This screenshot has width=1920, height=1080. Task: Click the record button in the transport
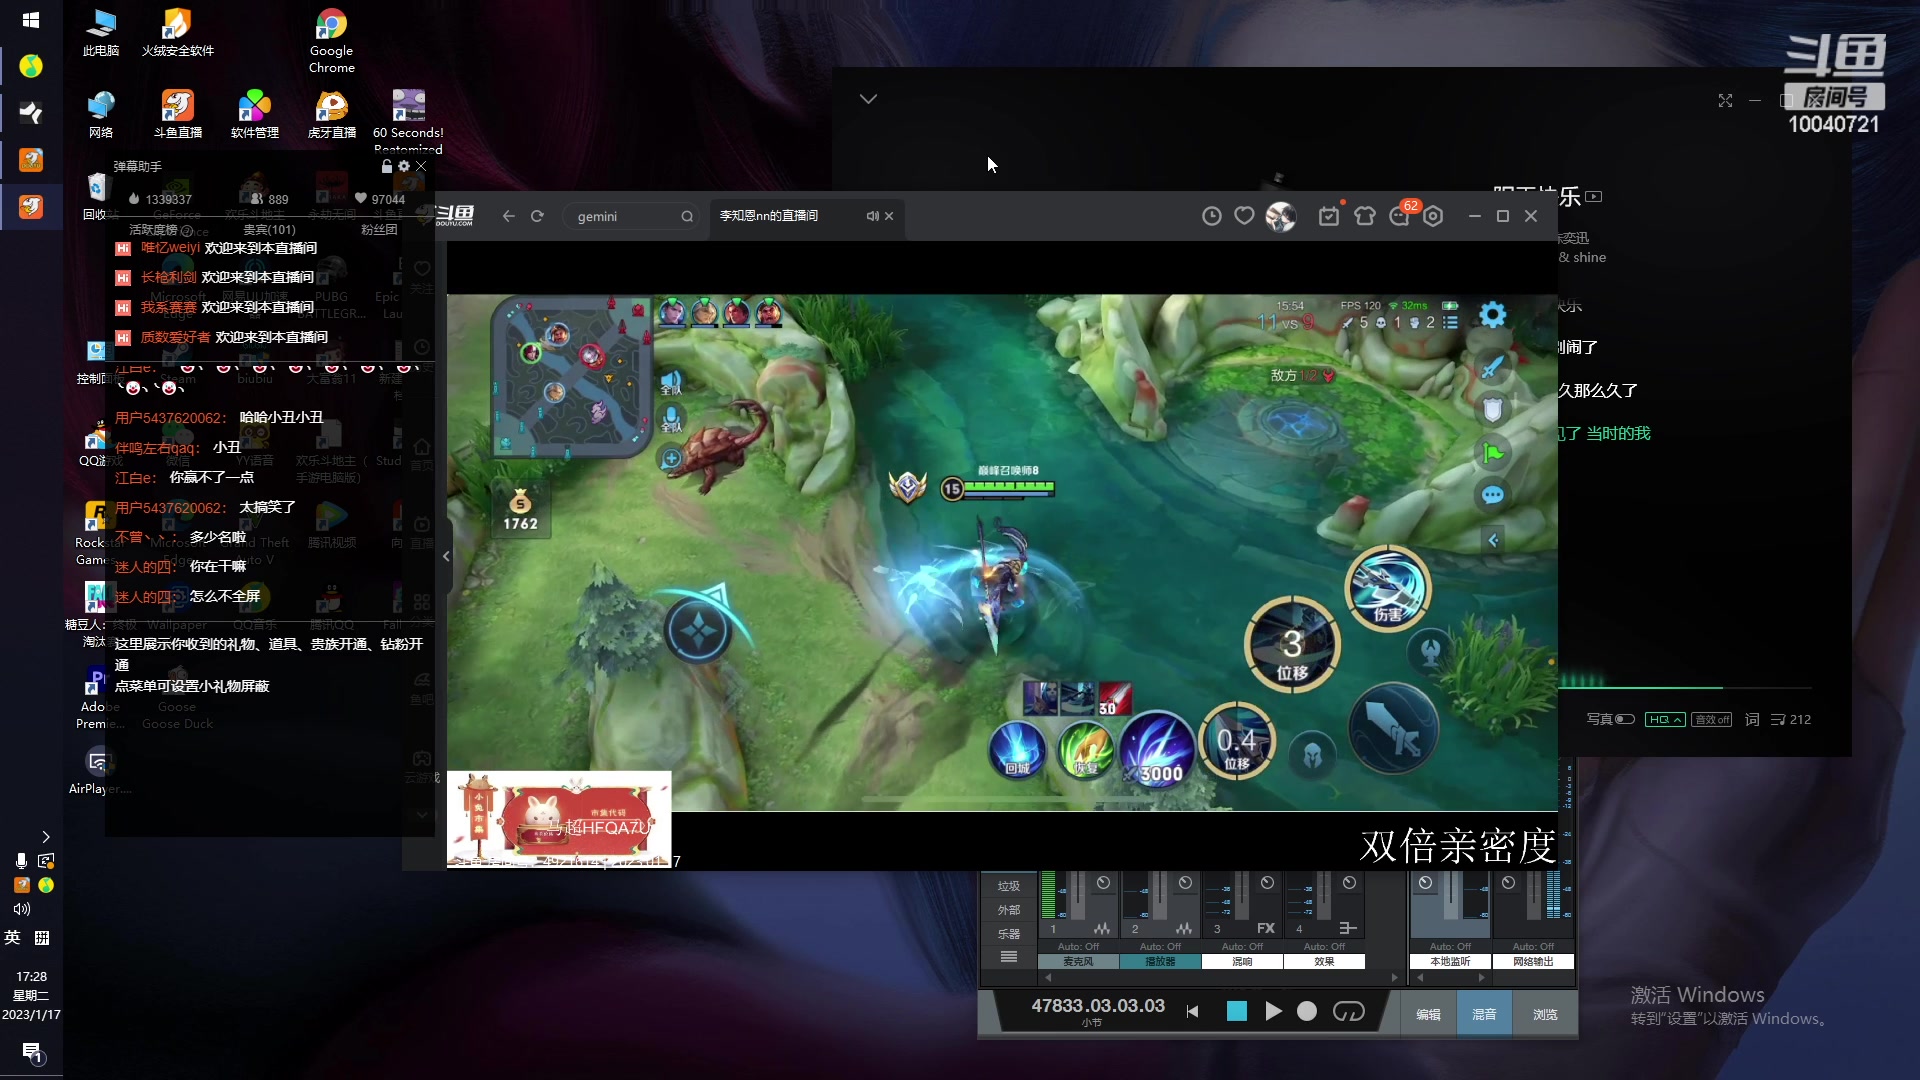point(1307,1011)
